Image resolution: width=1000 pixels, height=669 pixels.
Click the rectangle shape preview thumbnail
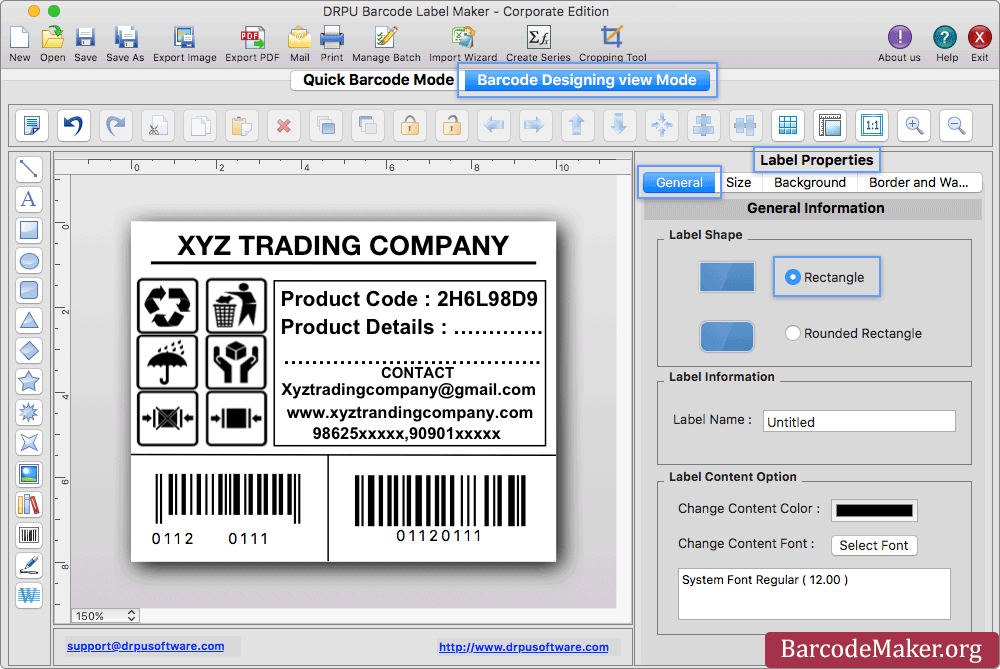click(726, 277)
